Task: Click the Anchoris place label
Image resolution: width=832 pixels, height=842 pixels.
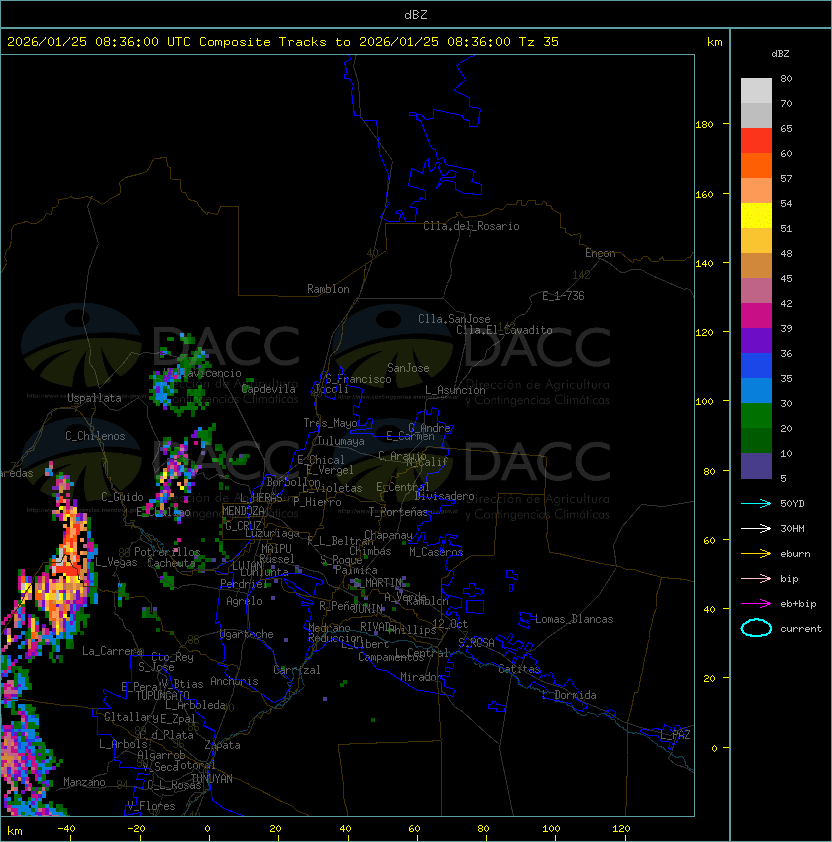Action: tap(234, 681)
